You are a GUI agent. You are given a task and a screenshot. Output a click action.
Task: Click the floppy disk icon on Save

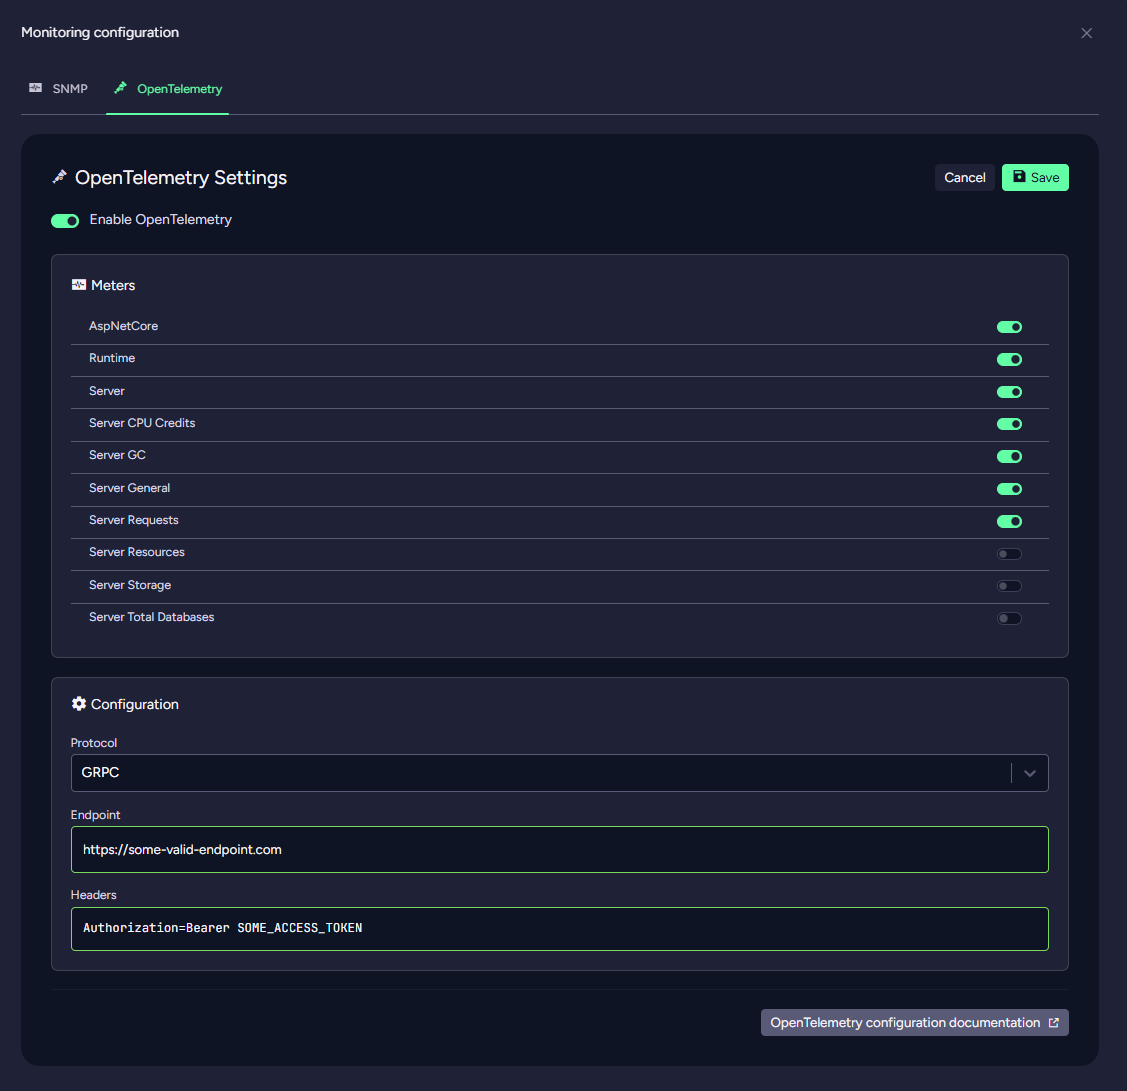(1019, 177)
